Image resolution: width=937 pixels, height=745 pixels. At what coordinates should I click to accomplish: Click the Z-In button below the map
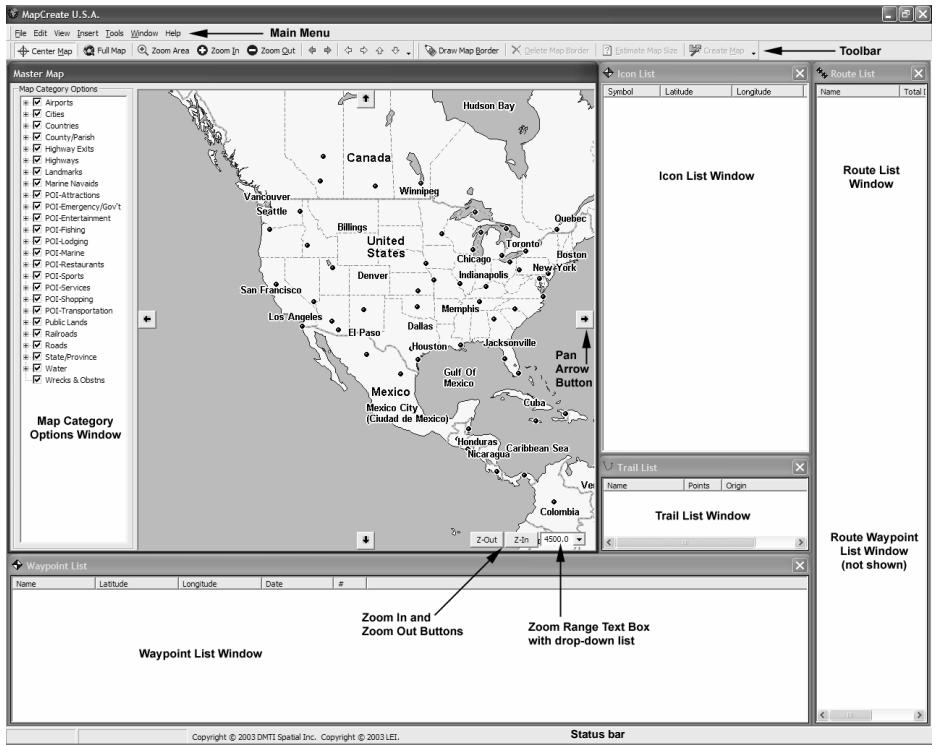tap(522, 539)
